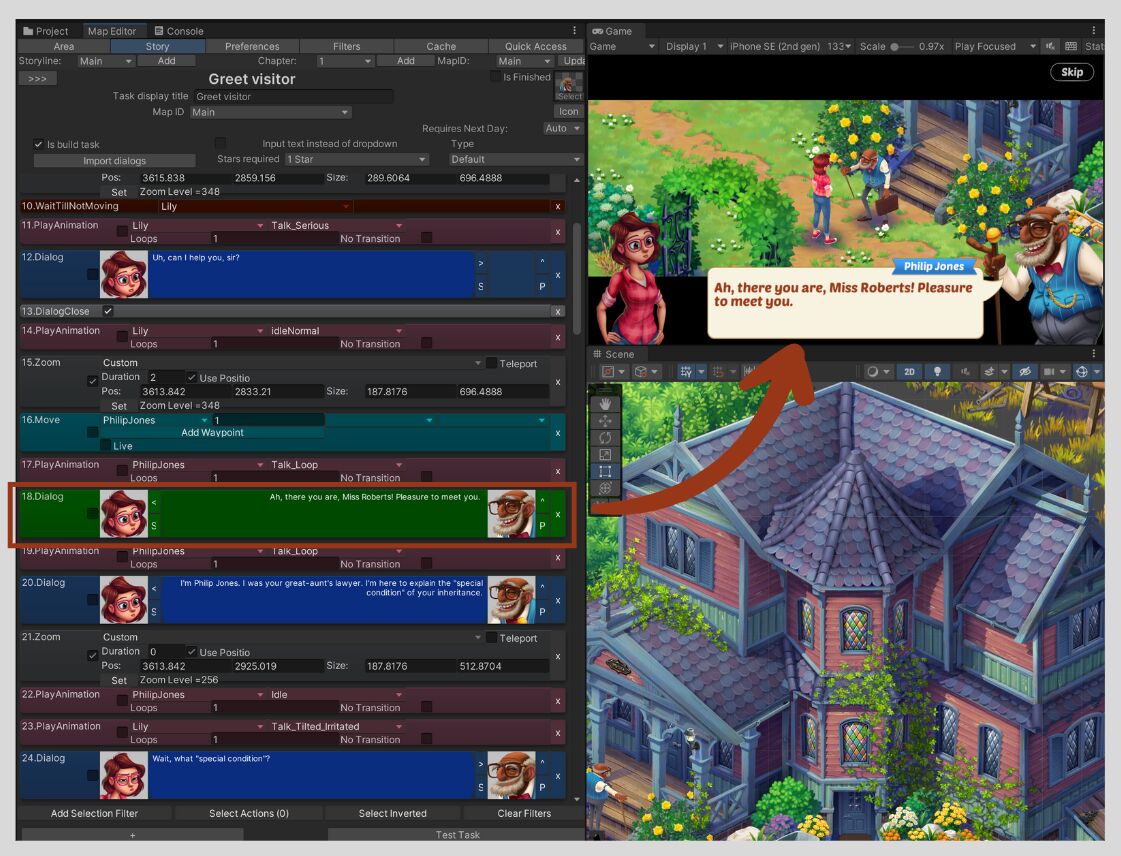This screenshot has width=1121, height=856.
Task: Click Lily's portrait thumbnail in dialog 18
Action: pyautogui.click(x=122, y=514)
